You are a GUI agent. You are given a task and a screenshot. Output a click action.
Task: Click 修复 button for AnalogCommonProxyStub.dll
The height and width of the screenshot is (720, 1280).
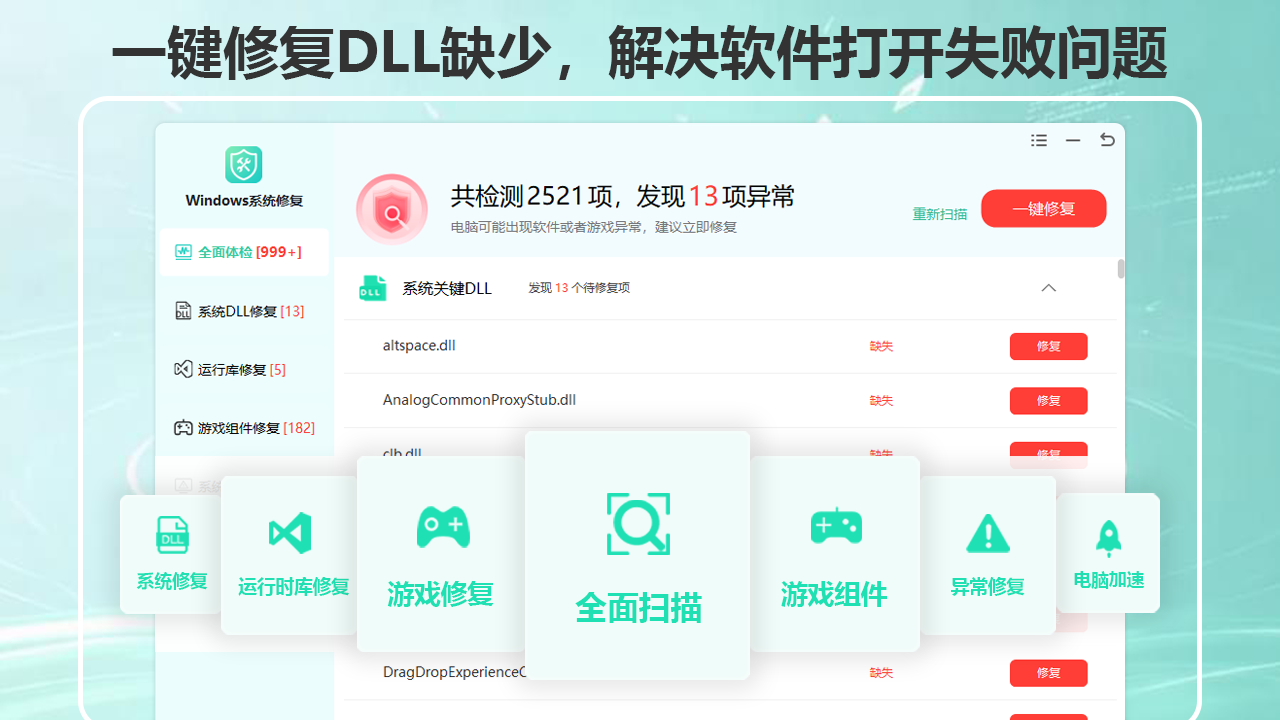[x=1048, y=400]
